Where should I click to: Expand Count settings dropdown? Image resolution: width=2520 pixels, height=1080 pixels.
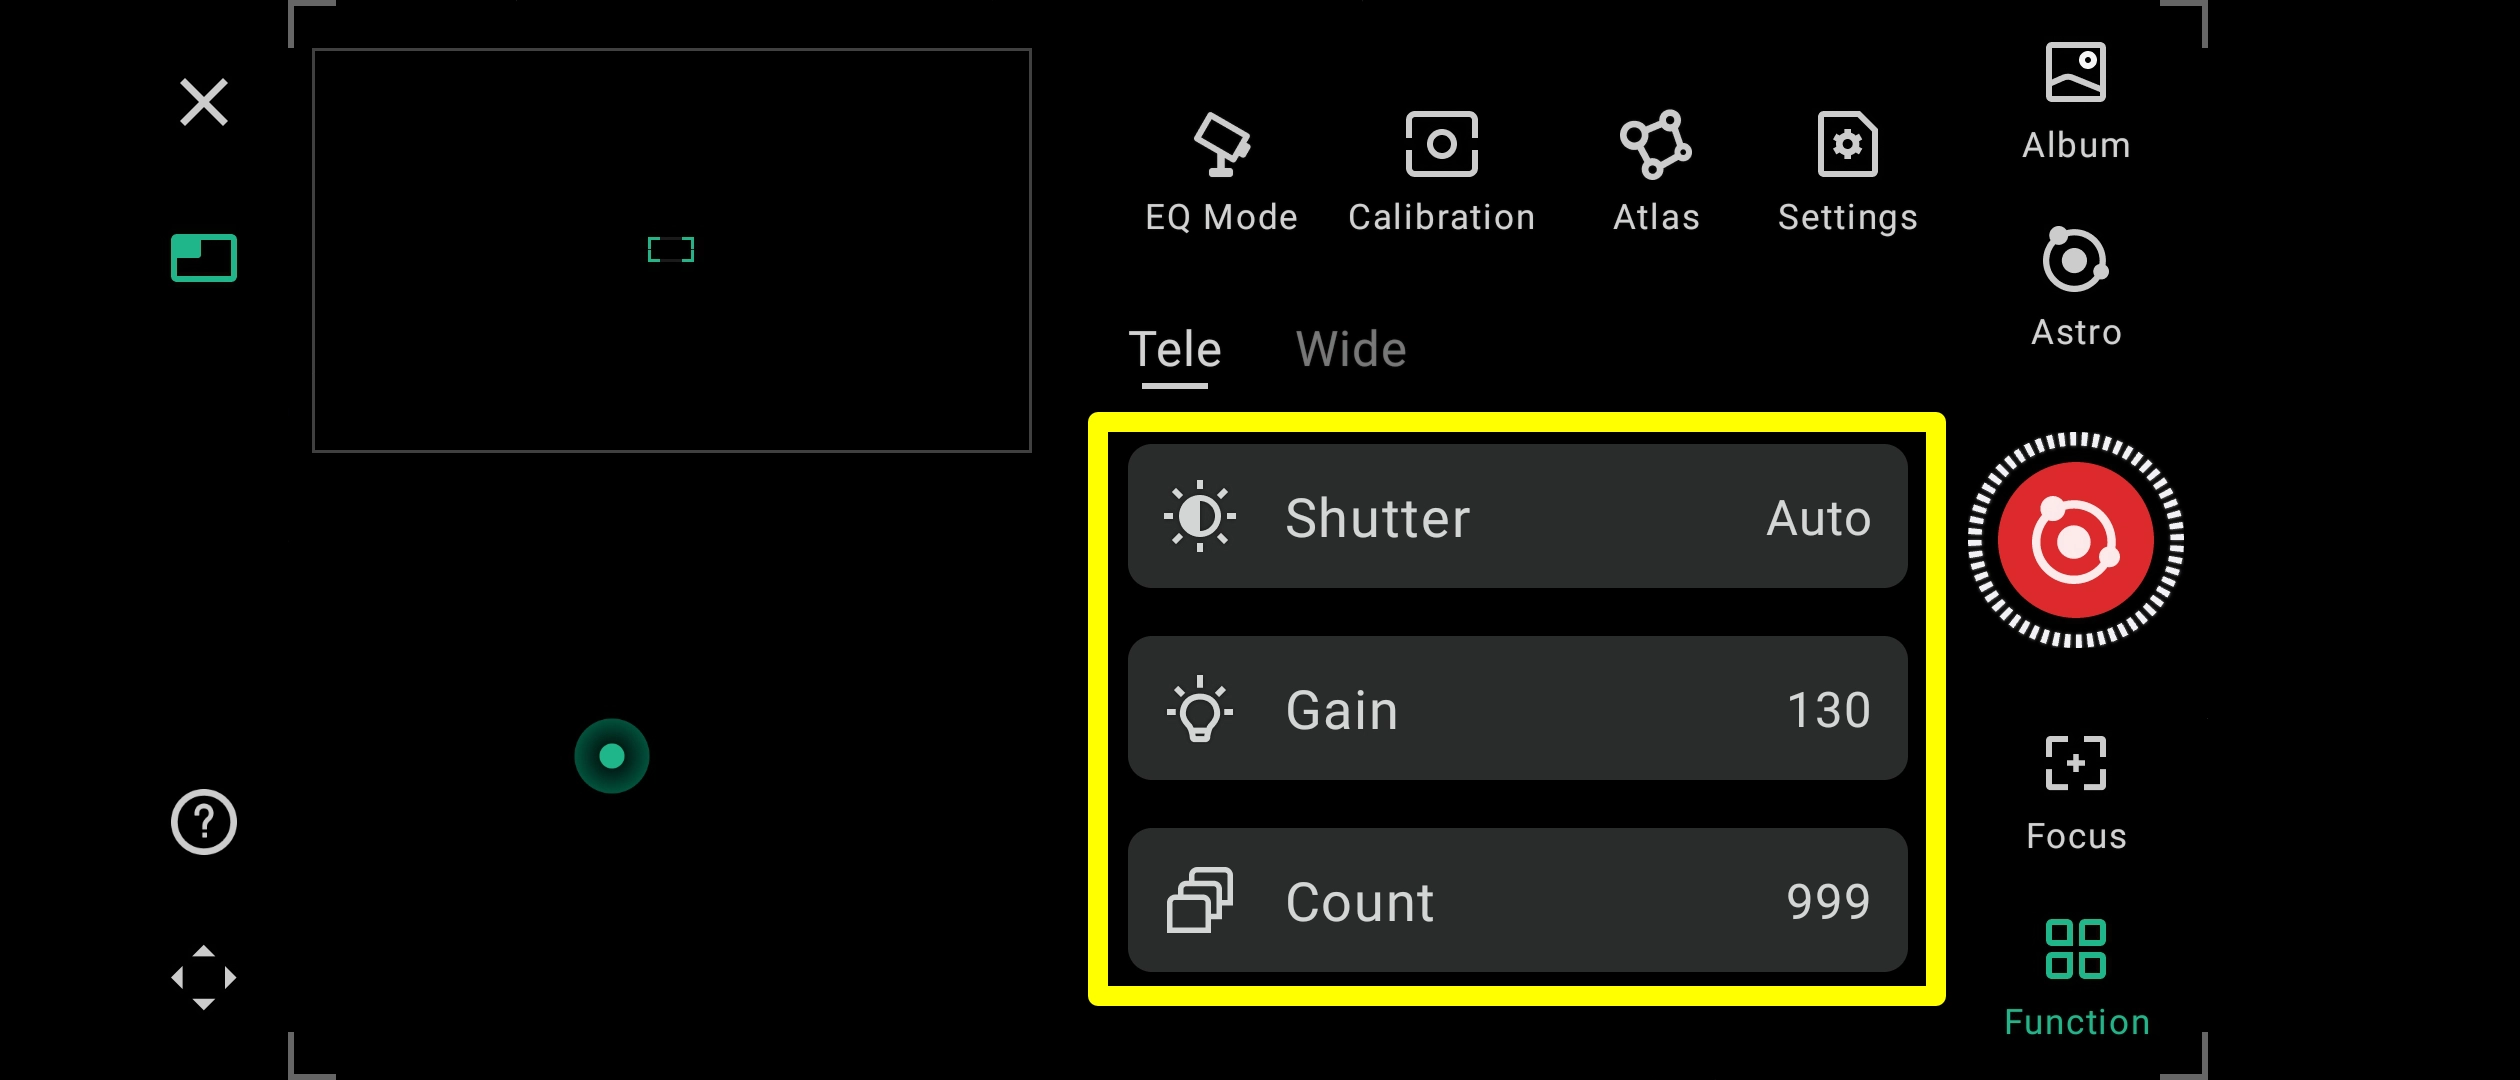pyautogui.click(x=1517, y=902)
